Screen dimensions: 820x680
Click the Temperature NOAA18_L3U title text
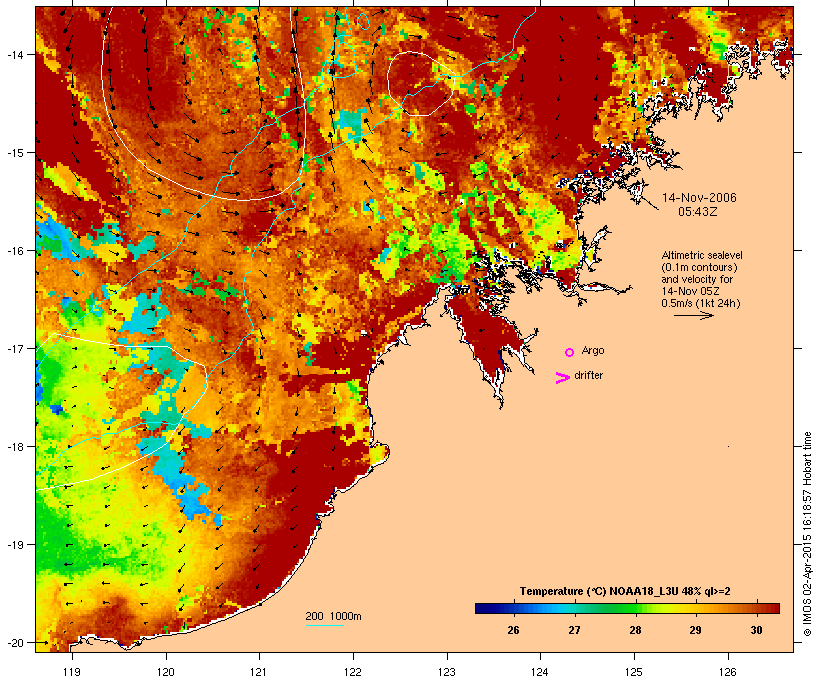[625, 591]
